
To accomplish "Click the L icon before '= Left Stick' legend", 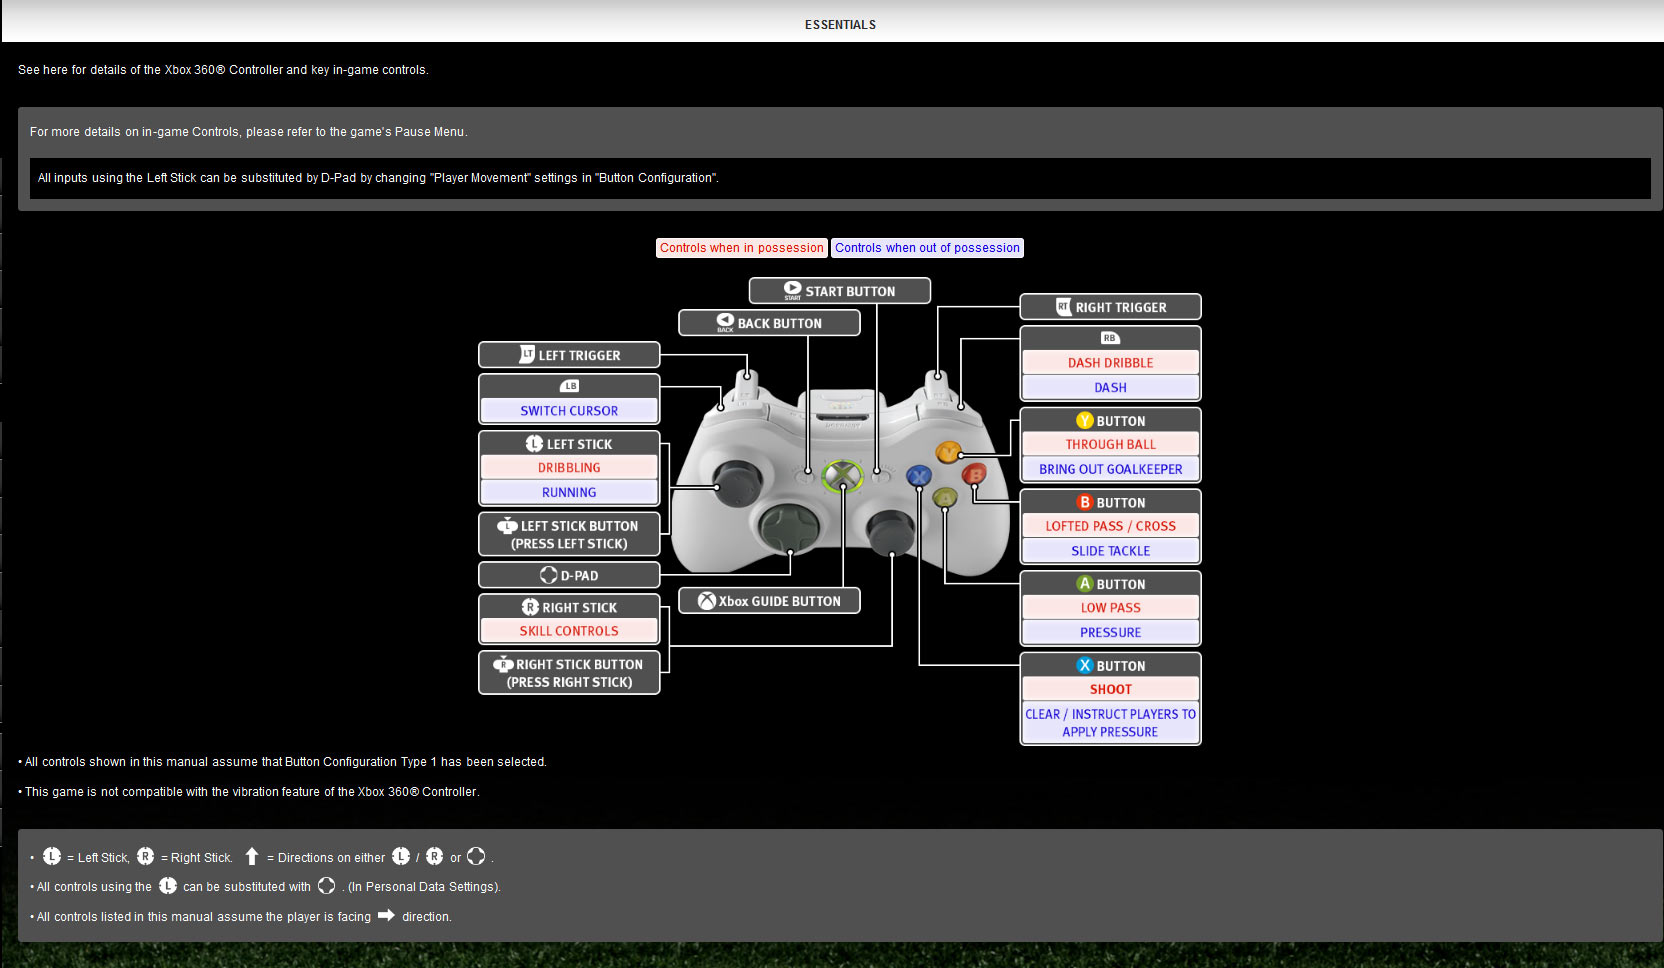I will [x=52, y=856].
